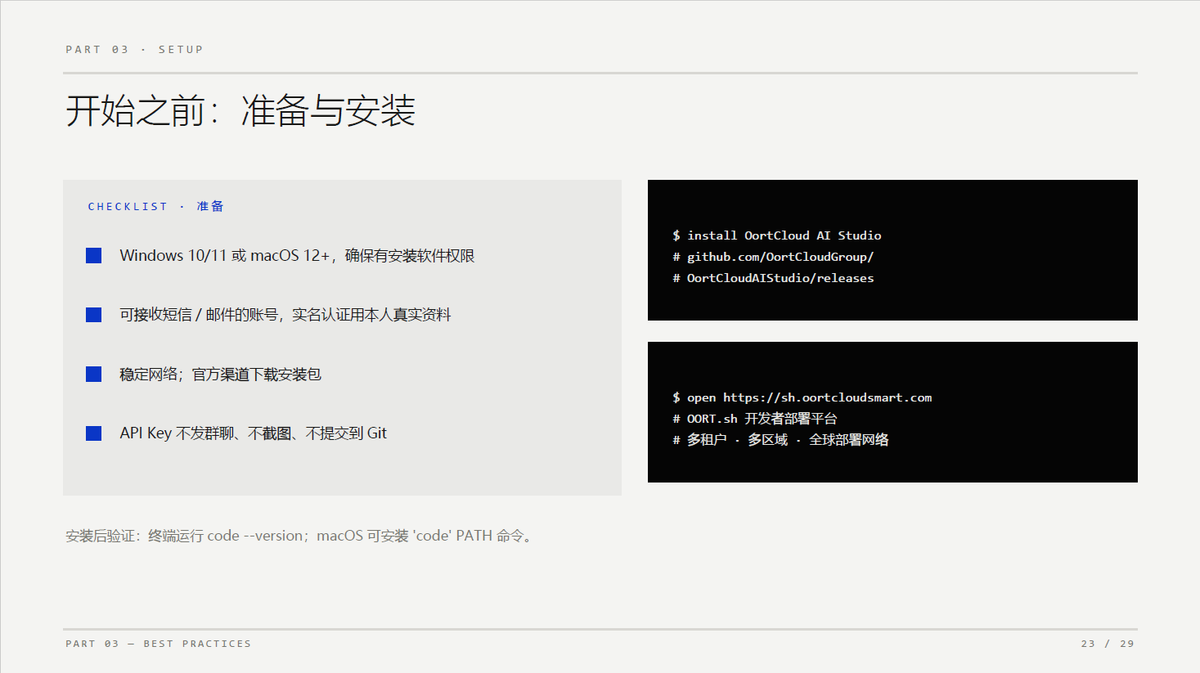
Task: Click the 'OortCloudAIStudio/releases' line
Action: (x=773, y=278)
